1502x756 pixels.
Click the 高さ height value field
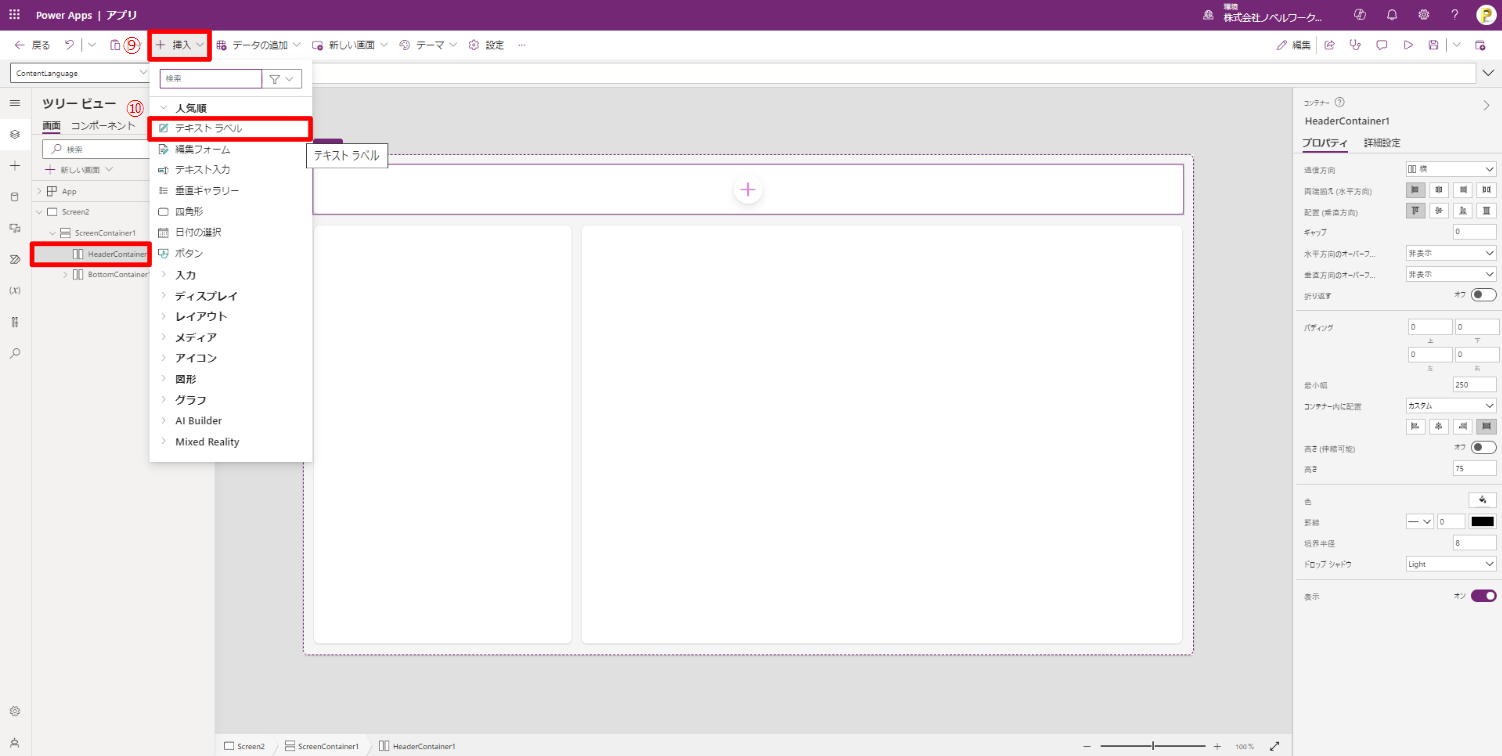[1475, 468]
